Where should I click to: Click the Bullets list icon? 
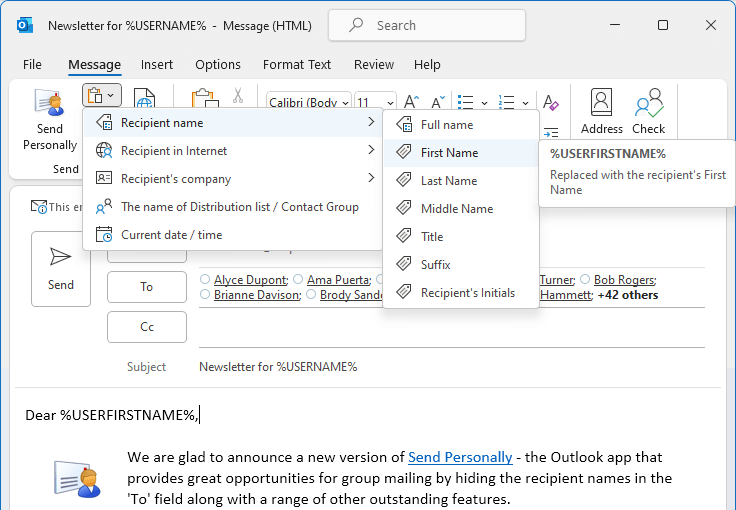(465, 102)
